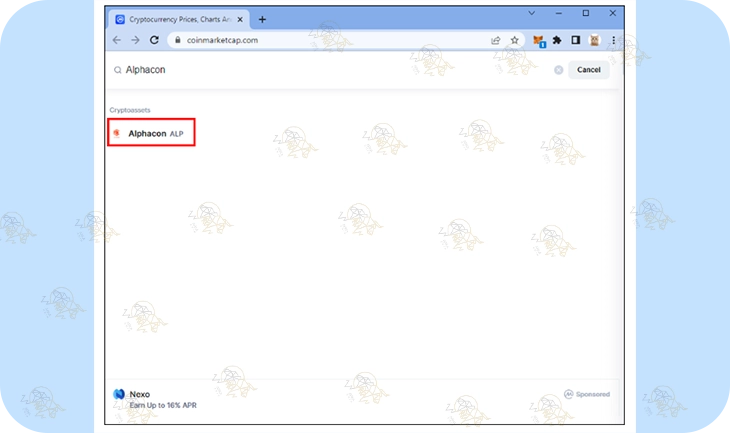Open the Extensions puzzle piece menu
Image resolution: width=730 pixels, height=433 pixels.
tap(557, 40)
